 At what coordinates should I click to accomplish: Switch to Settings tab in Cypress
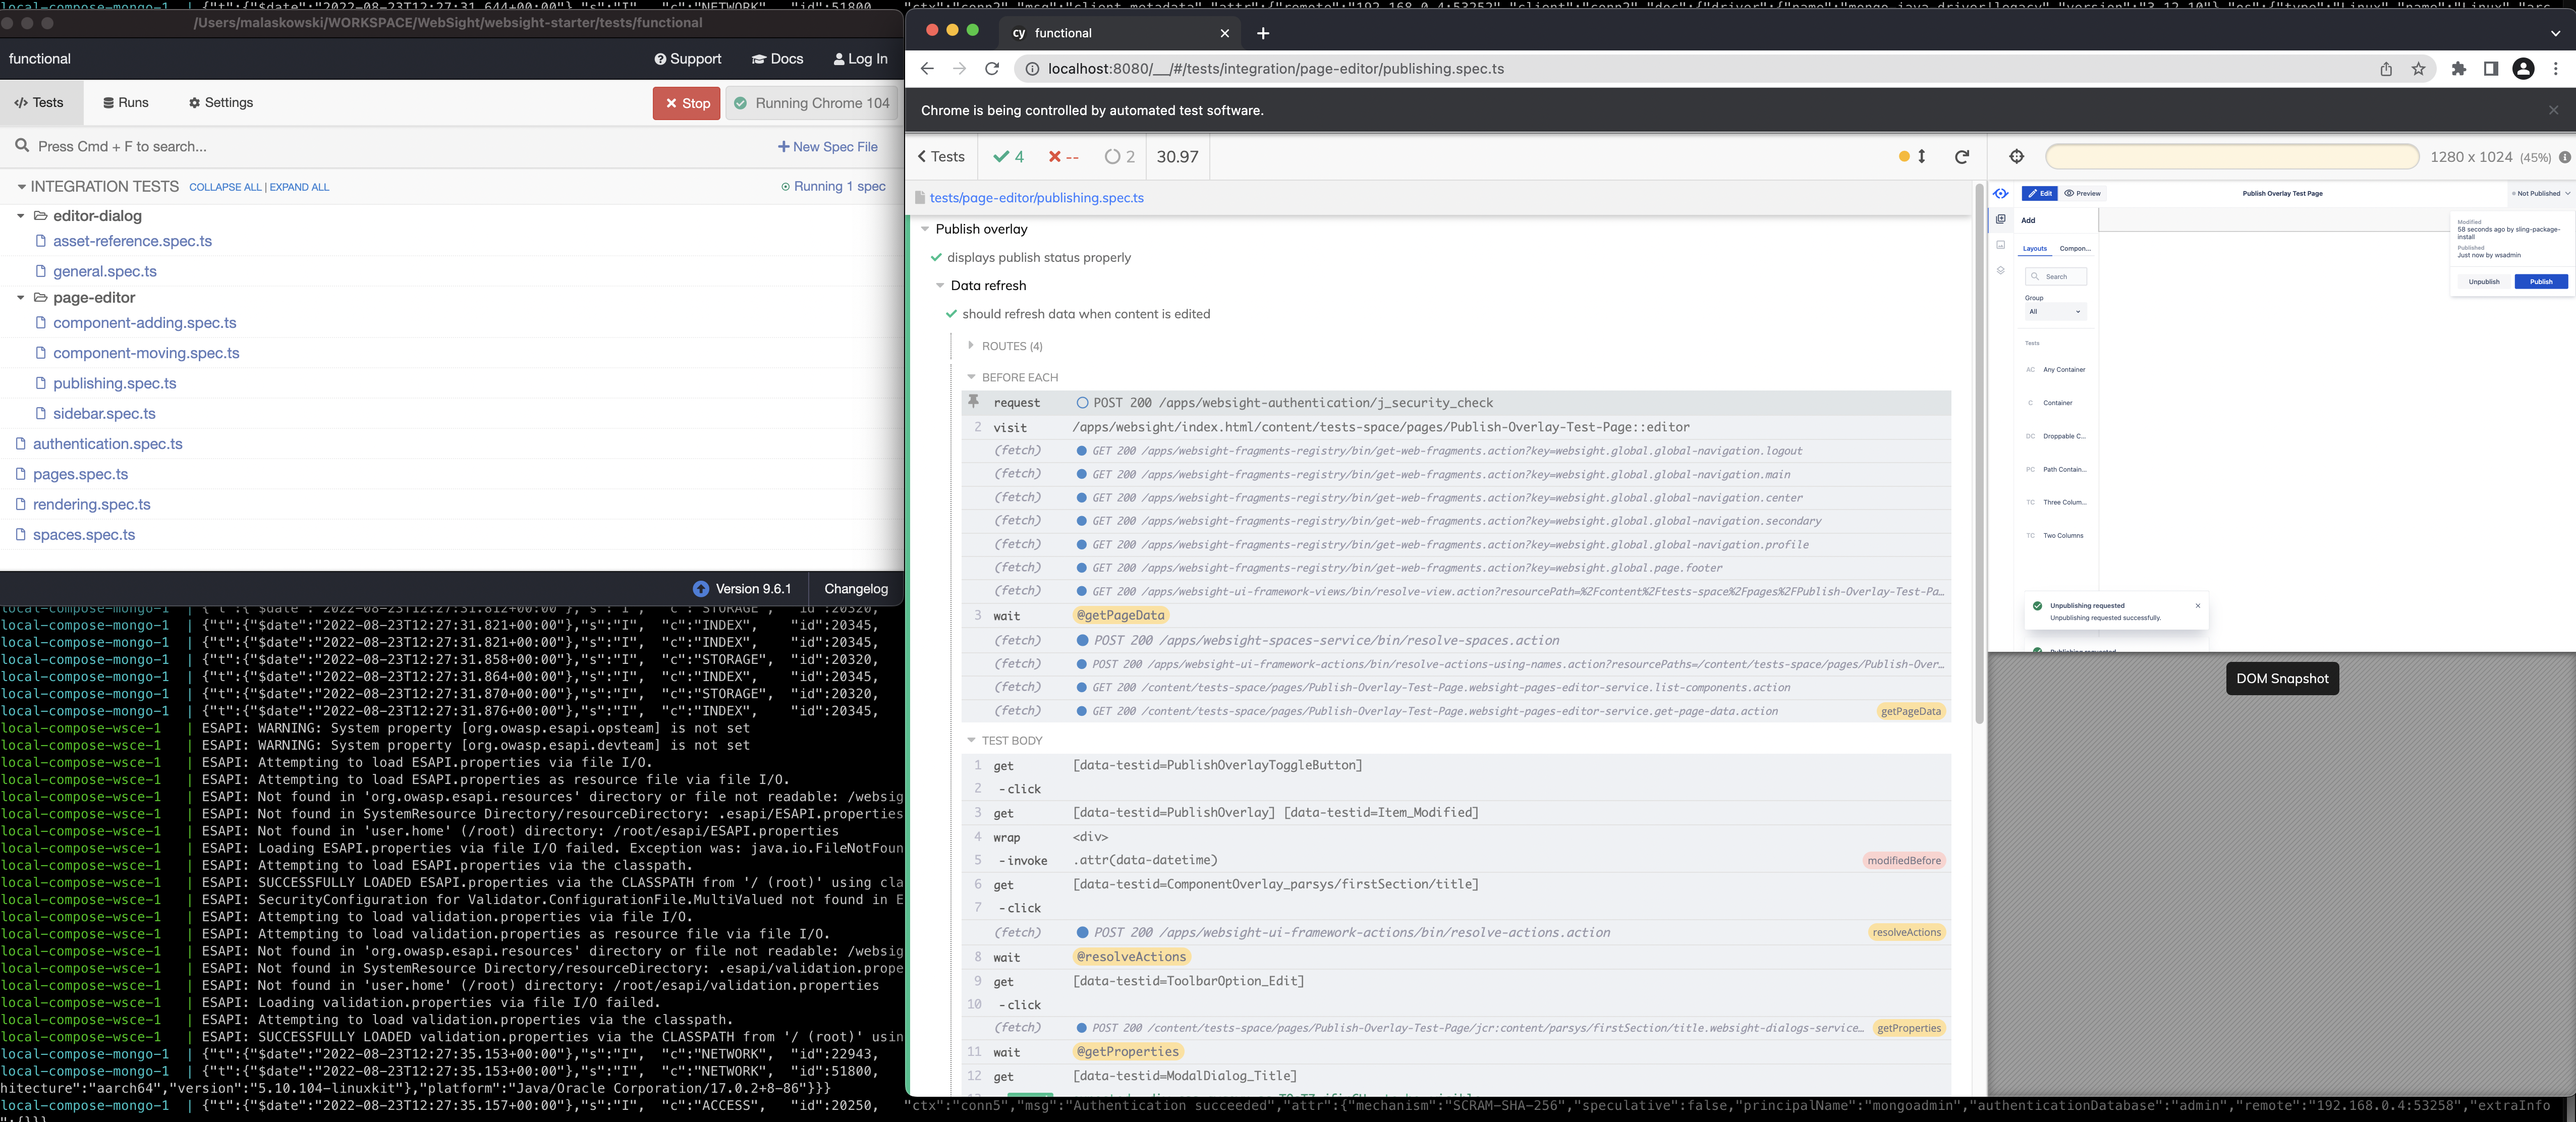point(221,103)
